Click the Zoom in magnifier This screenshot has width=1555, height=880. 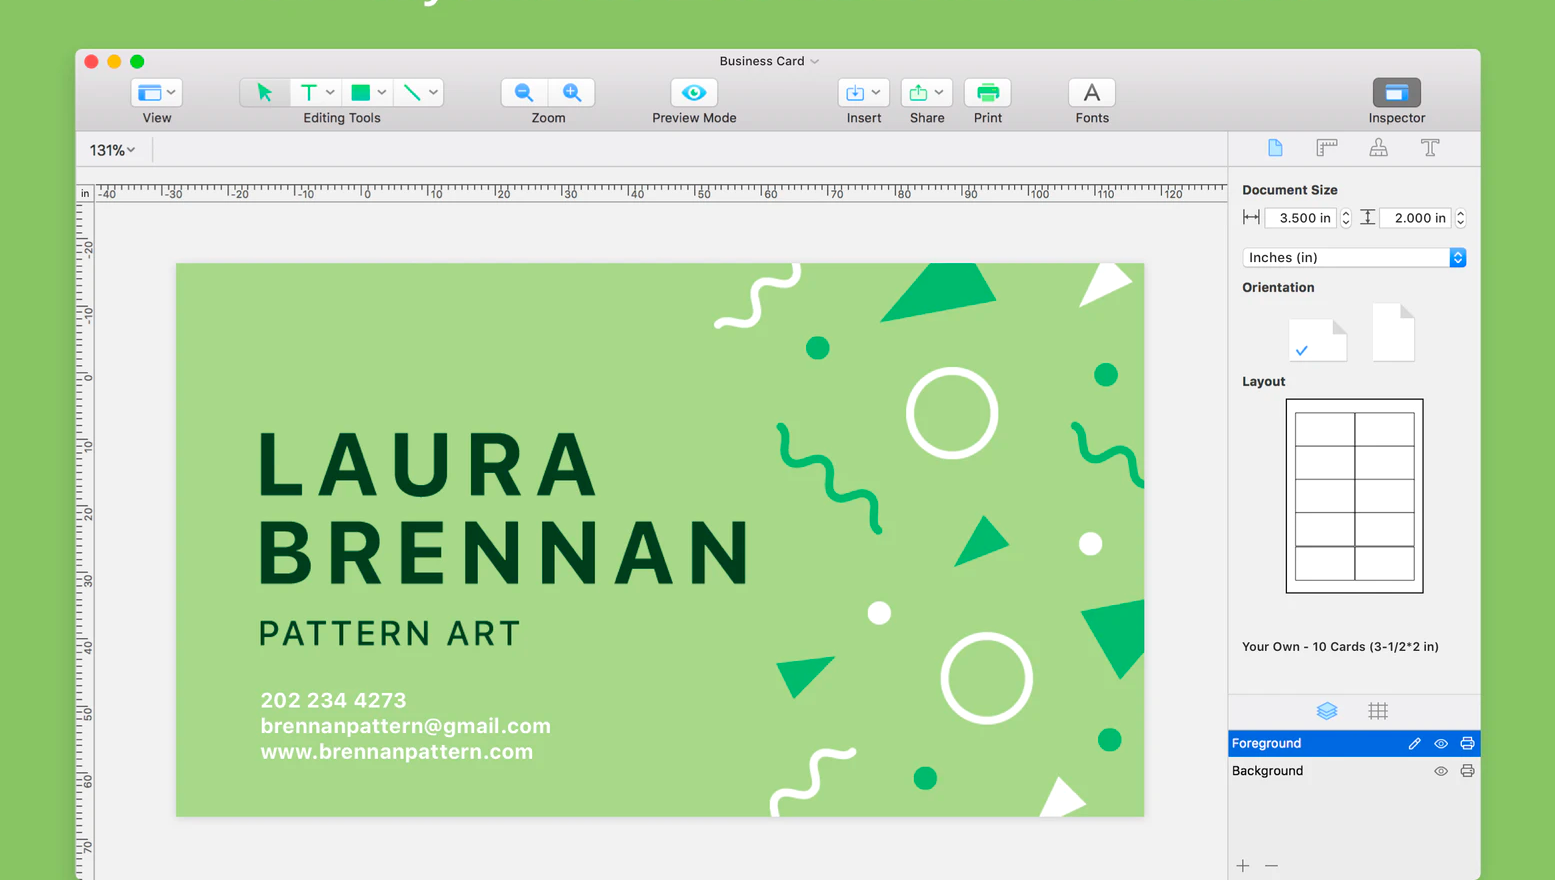coord(572,92)
